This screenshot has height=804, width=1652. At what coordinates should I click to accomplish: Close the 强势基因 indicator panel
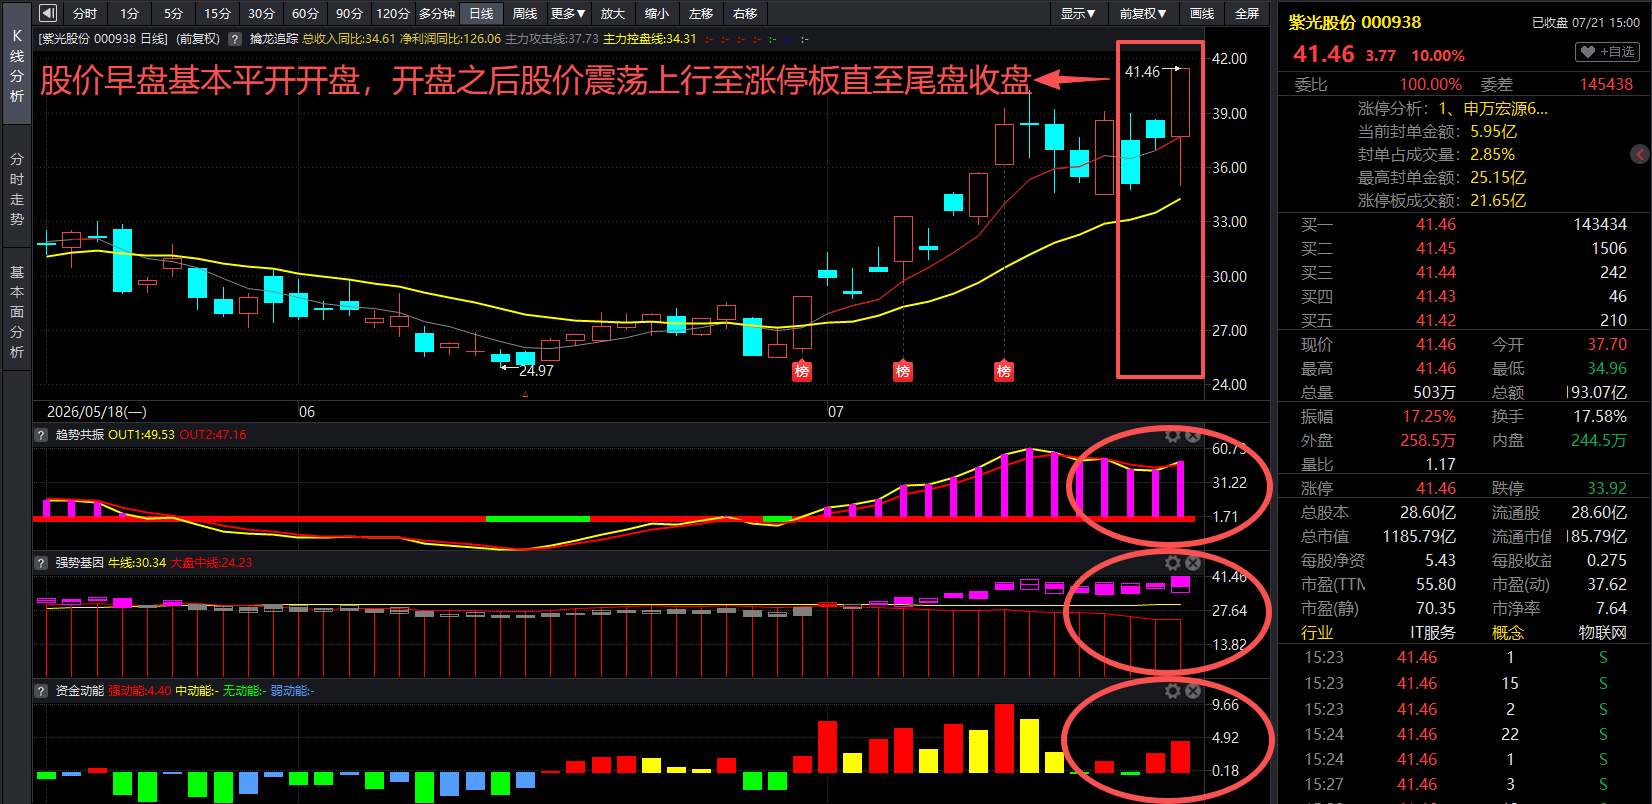click(1193, 563)
